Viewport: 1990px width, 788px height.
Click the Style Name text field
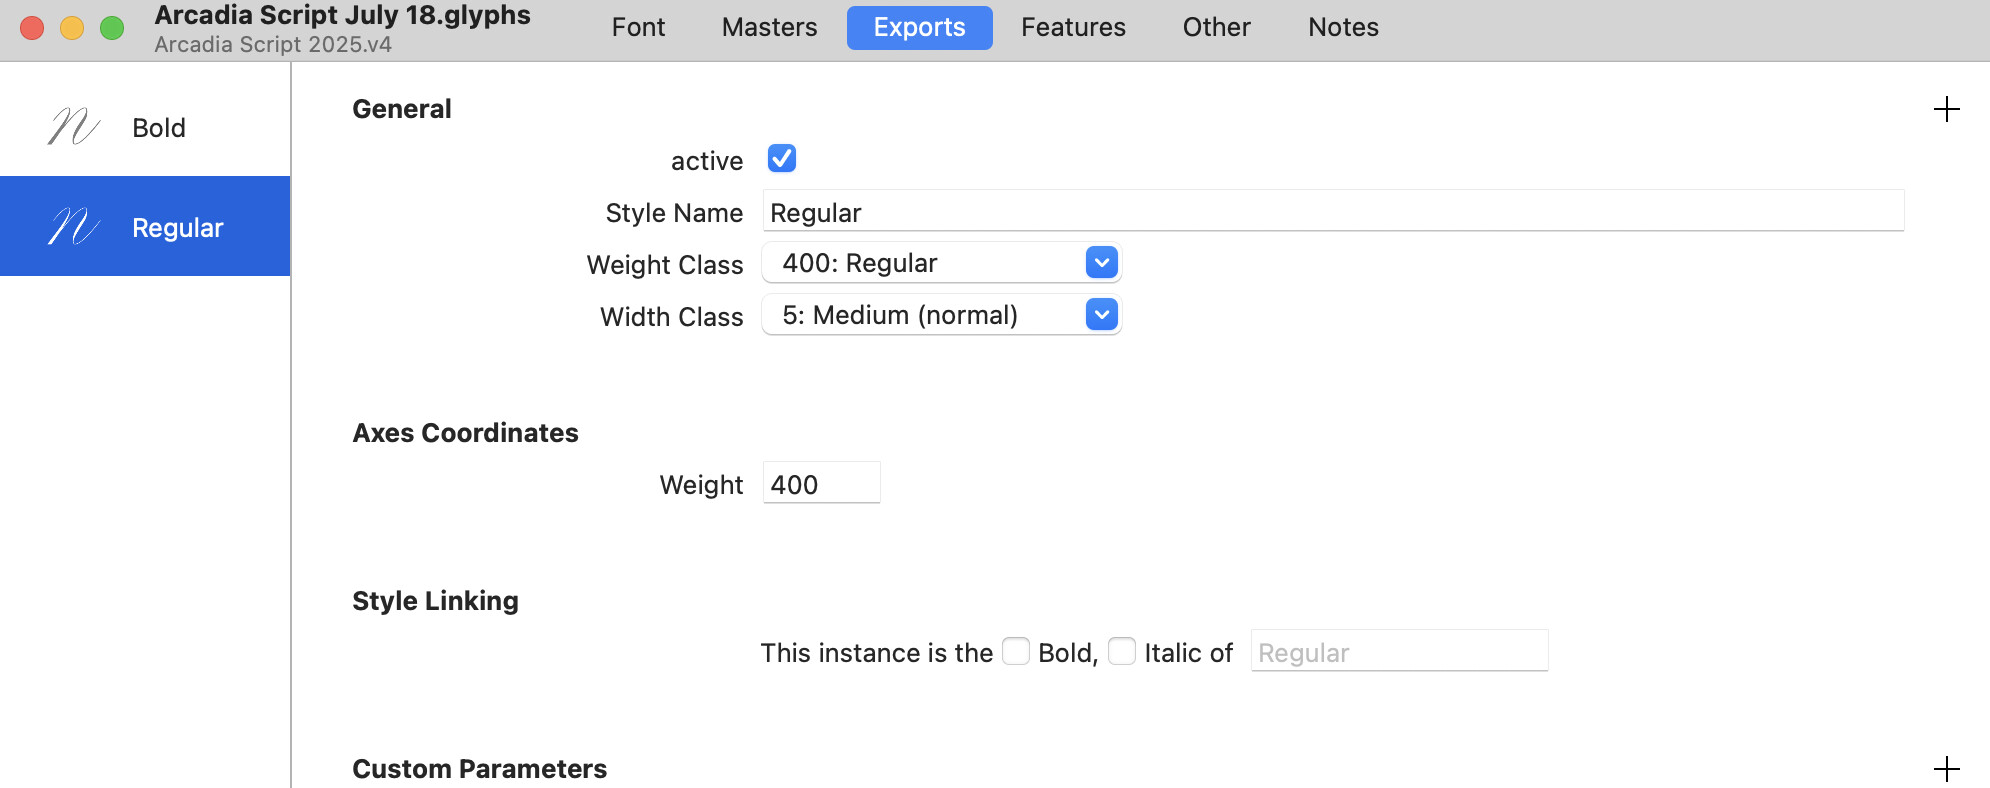point(1332,212)
